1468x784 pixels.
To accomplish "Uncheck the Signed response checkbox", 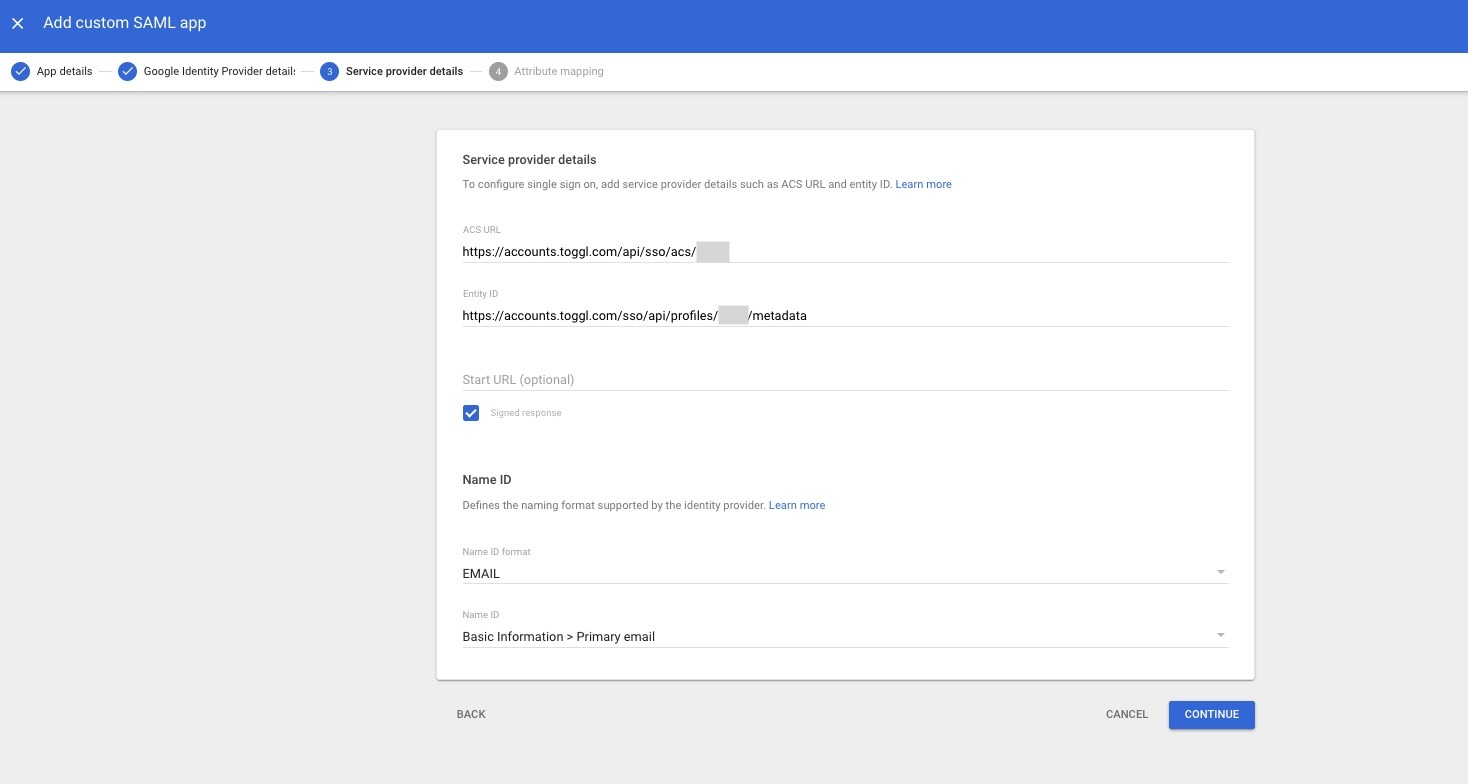I will [x=471, y=413].
